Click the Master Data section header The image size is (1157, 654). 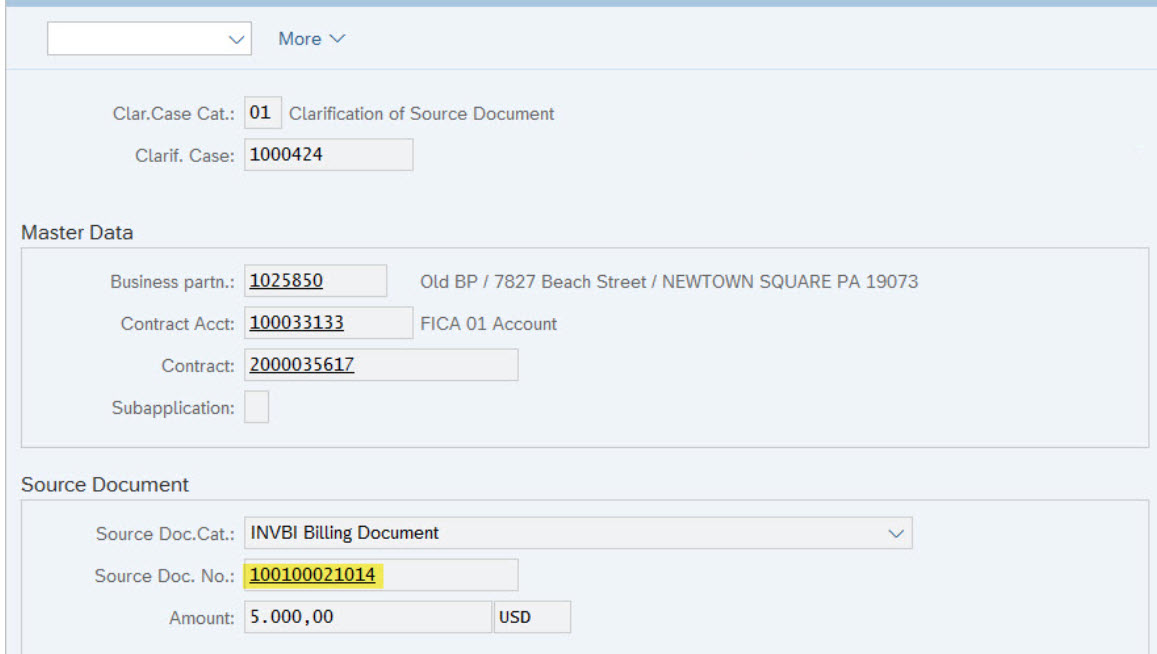point(77,233)
